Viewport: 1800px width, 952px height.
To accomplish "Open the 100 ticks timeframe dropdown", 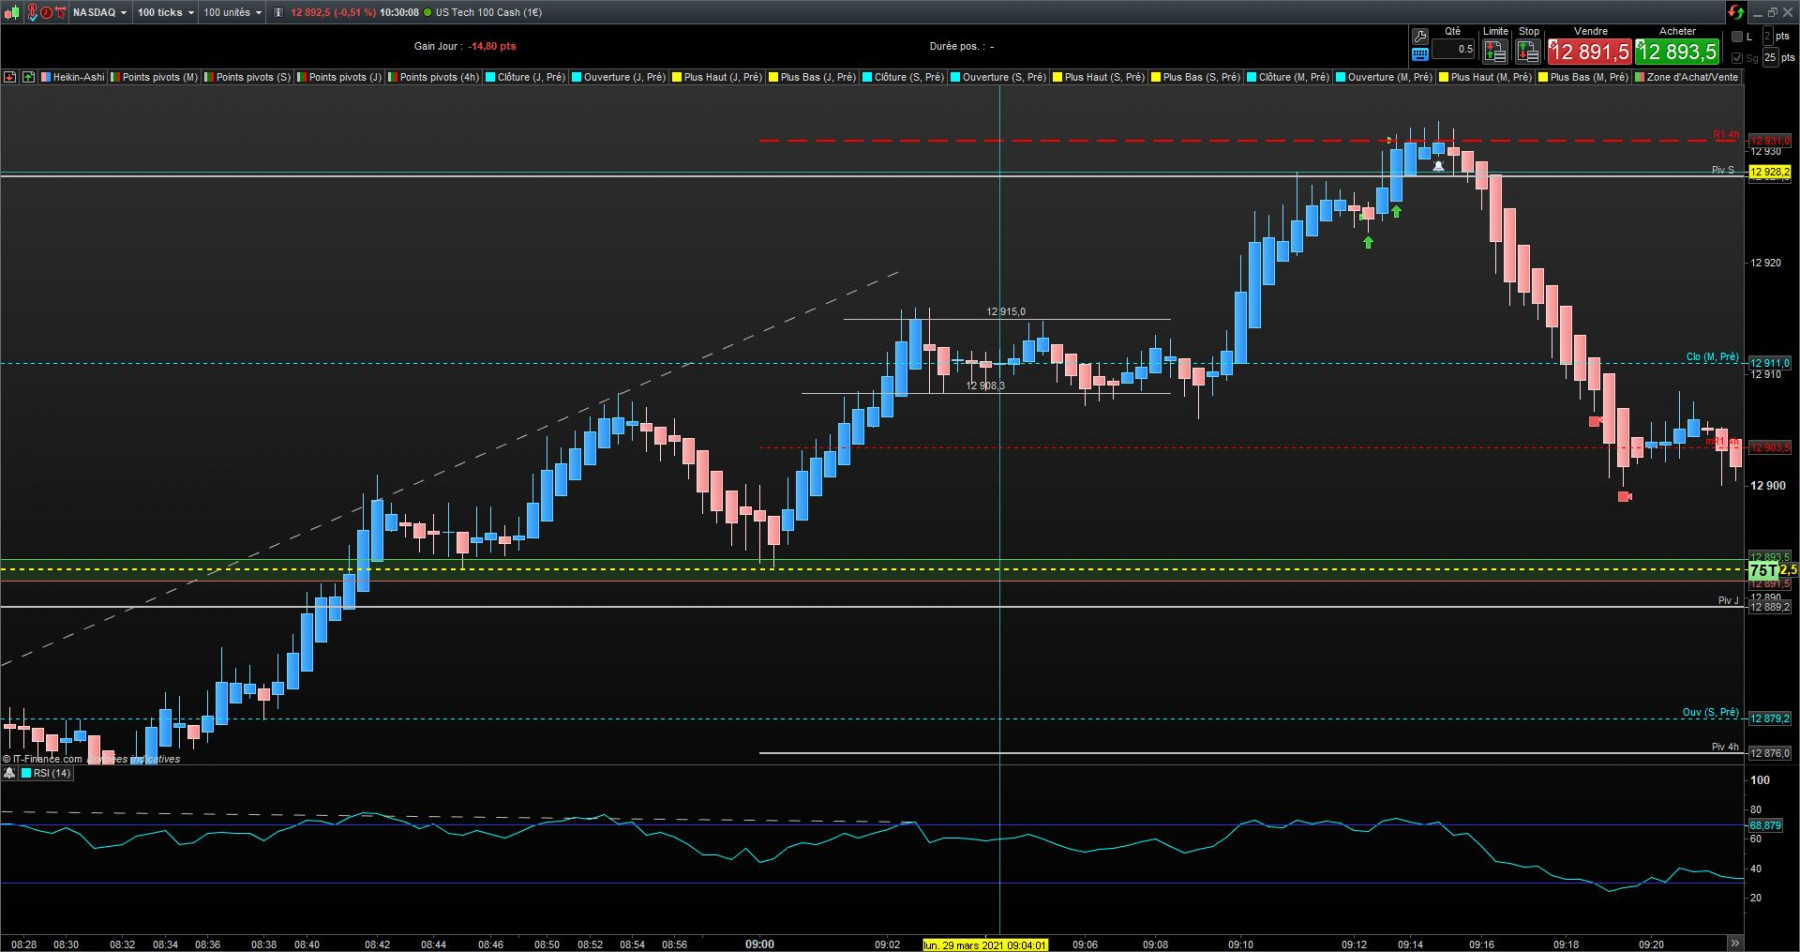I will [166, 12].
